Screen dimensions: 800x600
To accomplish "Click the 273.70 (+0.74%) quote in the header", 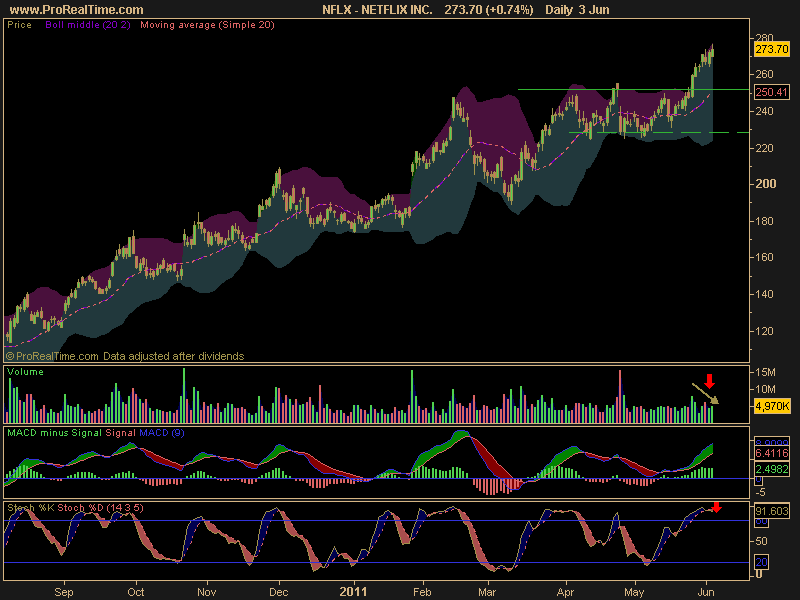I will click(x=489, y=10).
